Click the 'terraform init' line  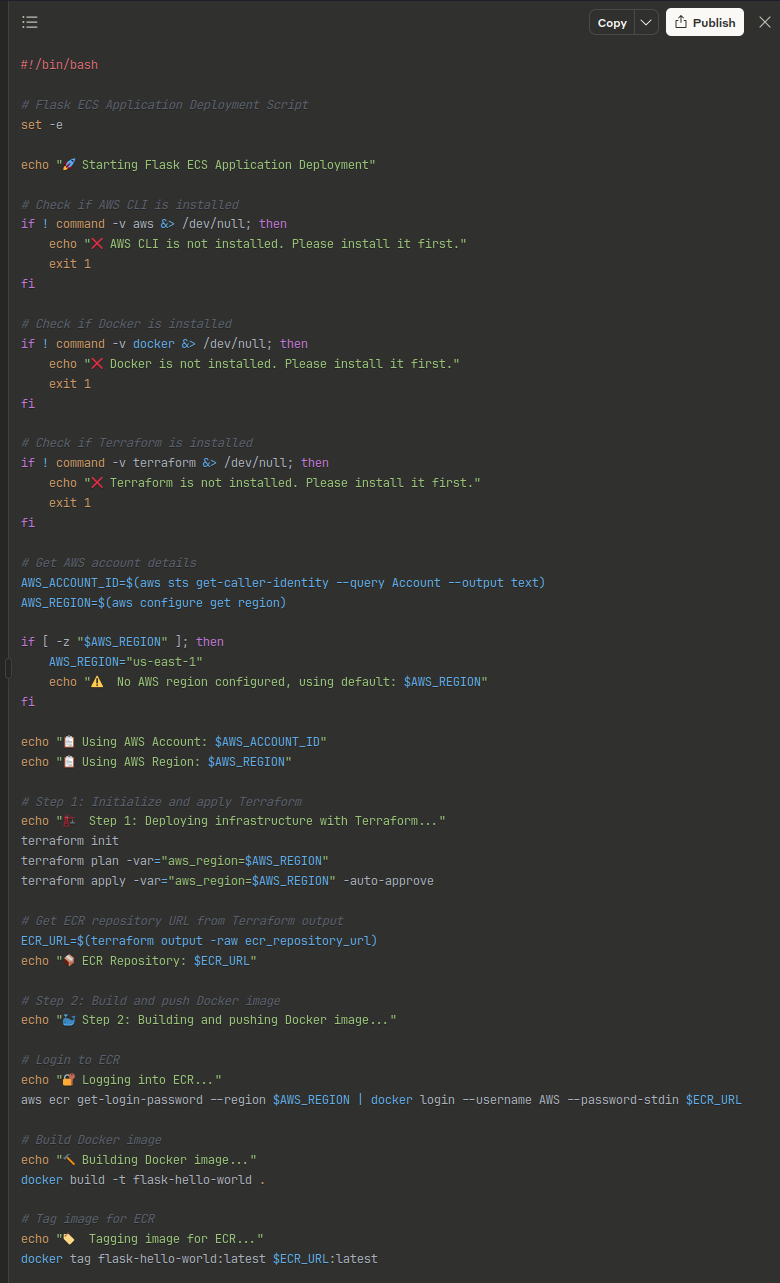tap(70, 841)
